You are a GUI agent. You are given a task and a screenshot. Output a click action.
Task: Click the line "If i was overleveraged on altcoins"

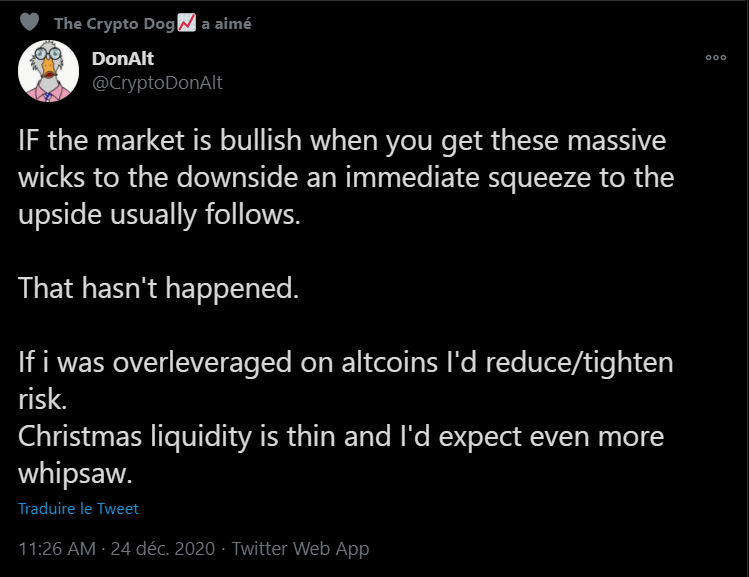pyautogui.click(x=345, y=362)
